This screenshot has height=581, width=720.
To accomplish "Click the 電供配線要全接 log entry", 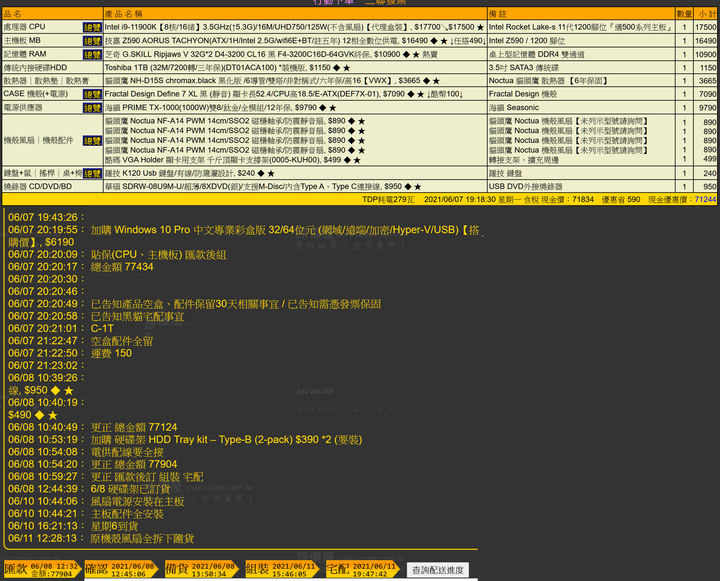I will (x=127, y=452).
